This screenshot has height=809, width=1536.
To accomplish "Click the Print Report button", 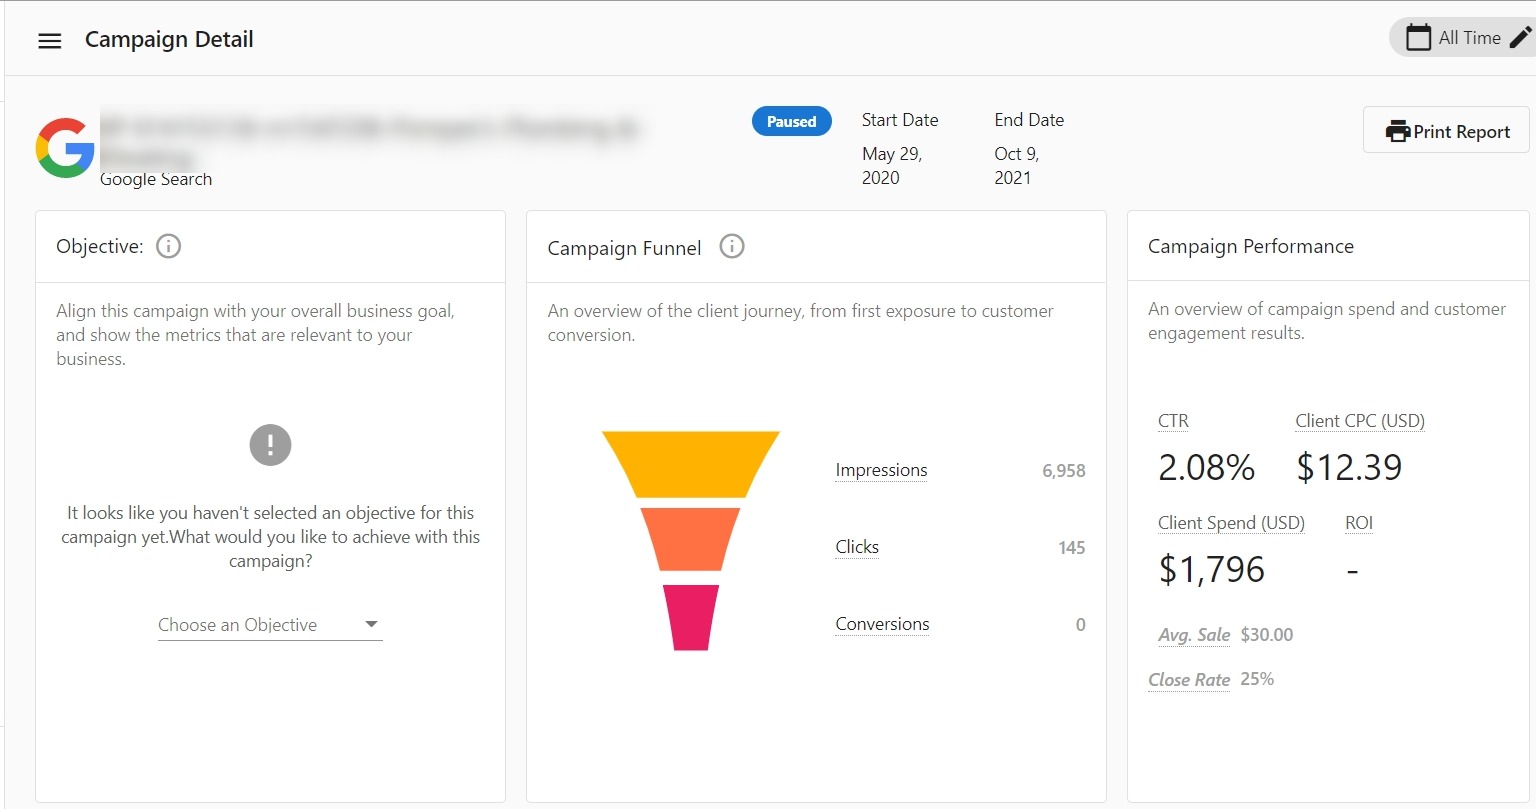I will 1445,130.
